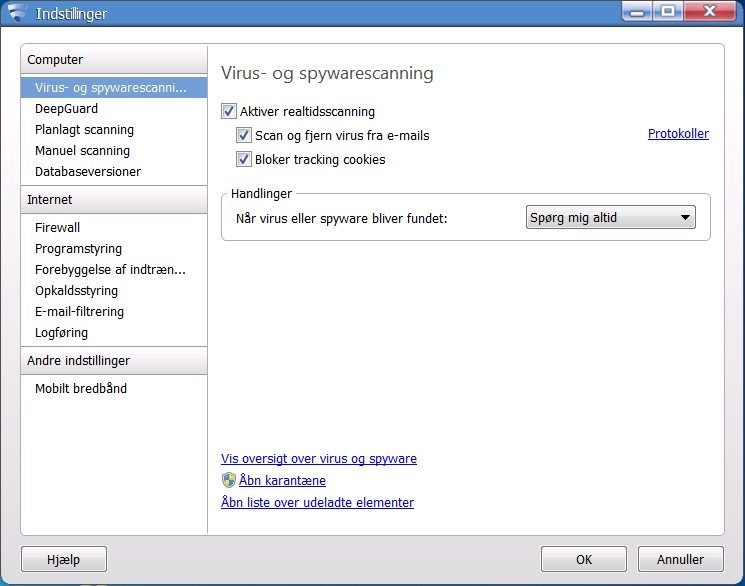This screenshot has width=745, height=586.
Task: Click the Annuller button
Action: point(680,559)
